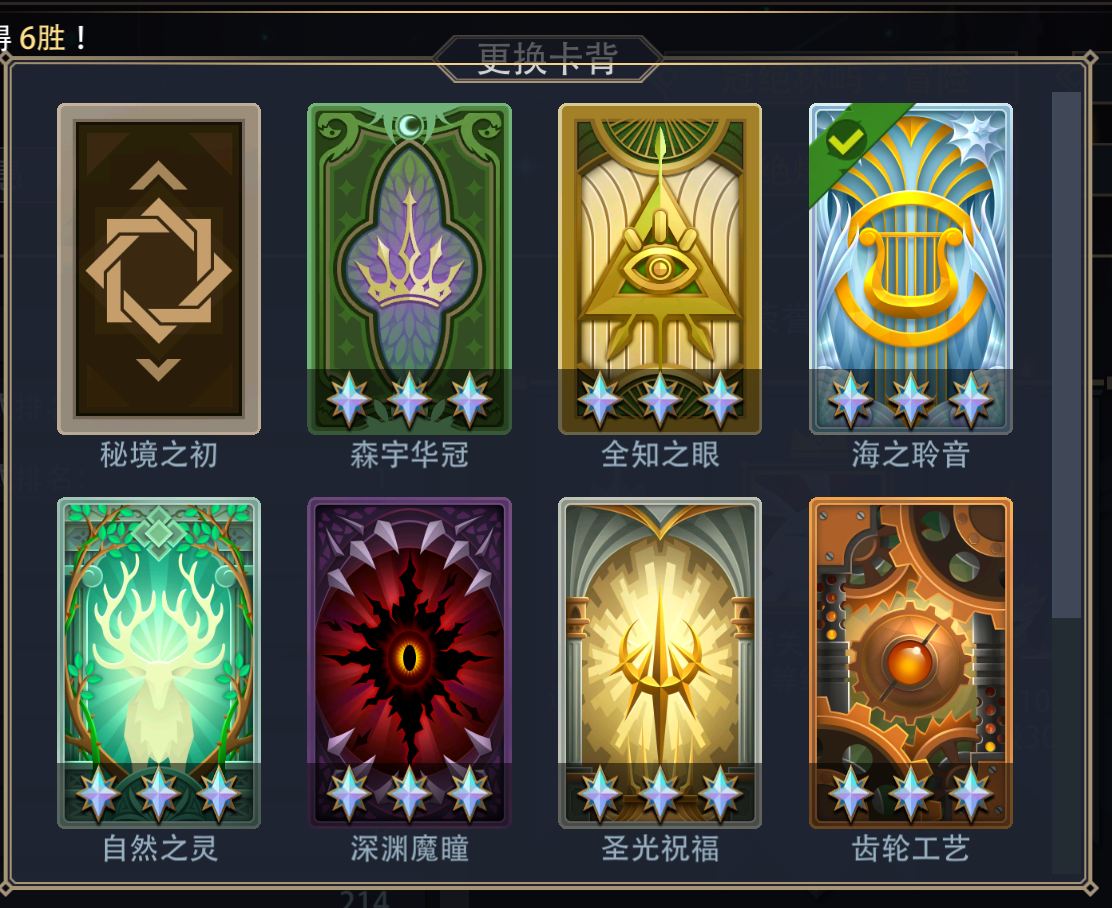Pick the 圣光祝福 golden trident card back
1112x908 pixels.
660,663
